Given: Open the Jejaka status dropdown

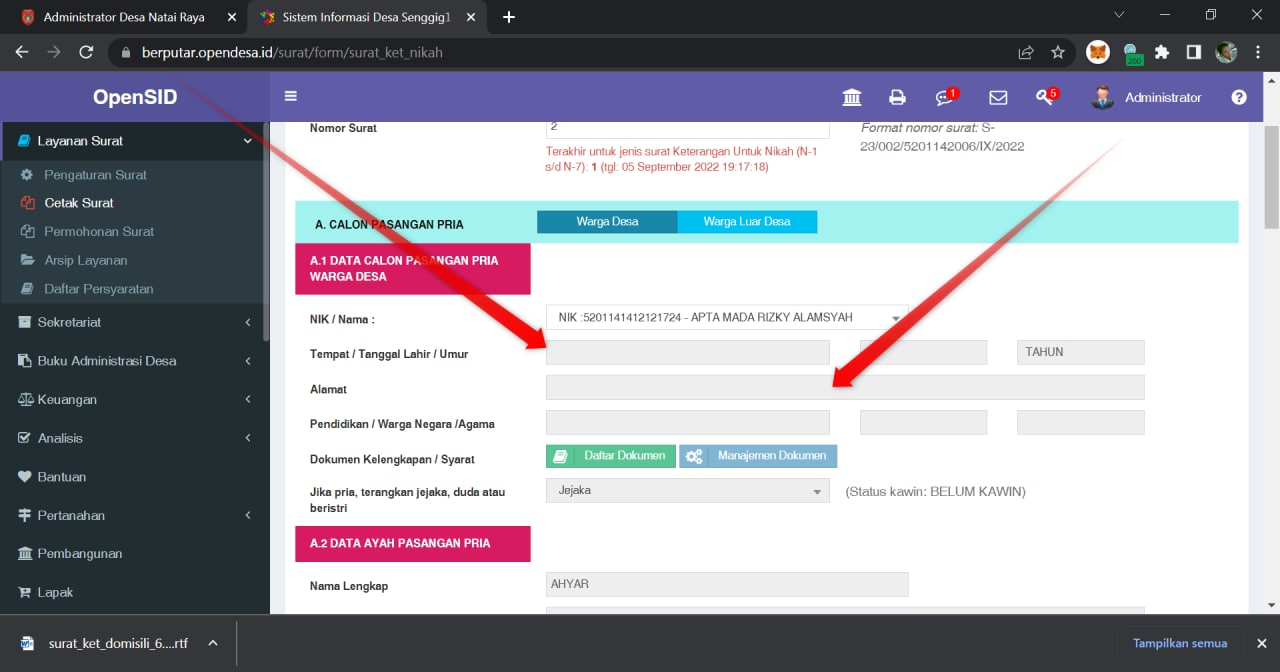Looking at the screenshot, I should pos(687,491).
